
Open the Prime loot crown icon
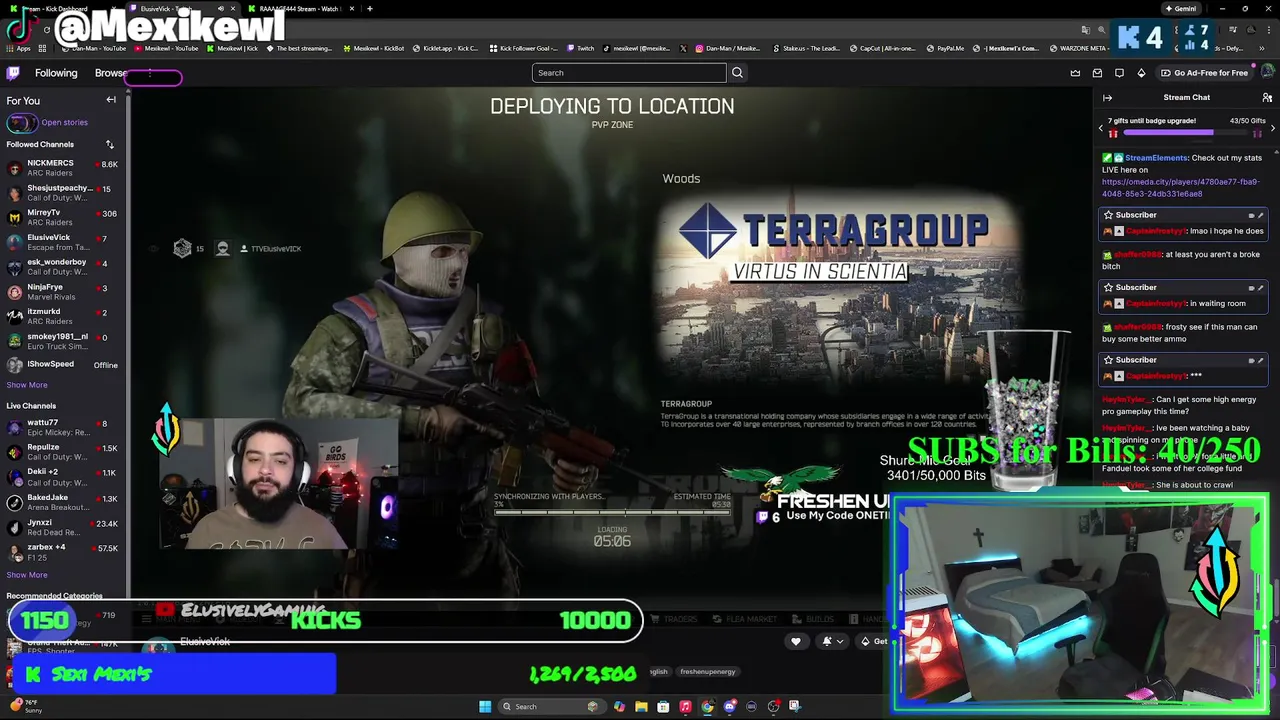1075,73
